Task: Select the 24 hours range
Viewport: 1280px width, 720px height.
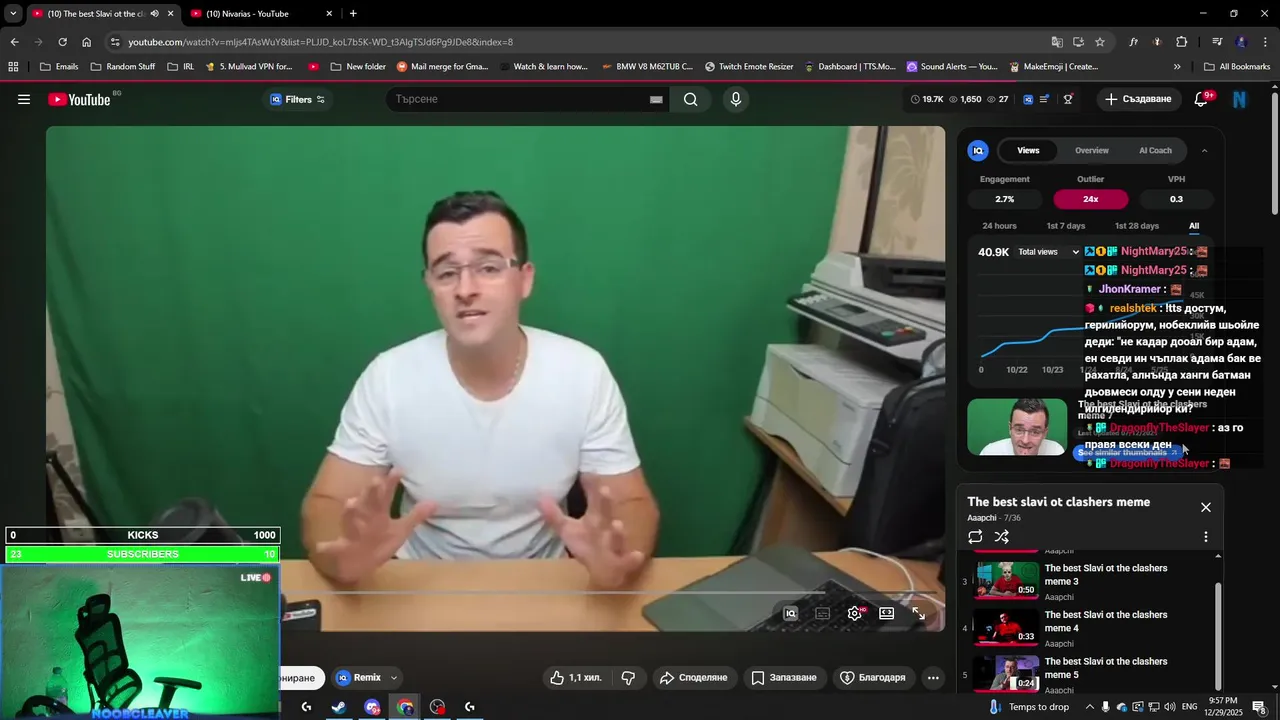Action: (x=999, y=226)
